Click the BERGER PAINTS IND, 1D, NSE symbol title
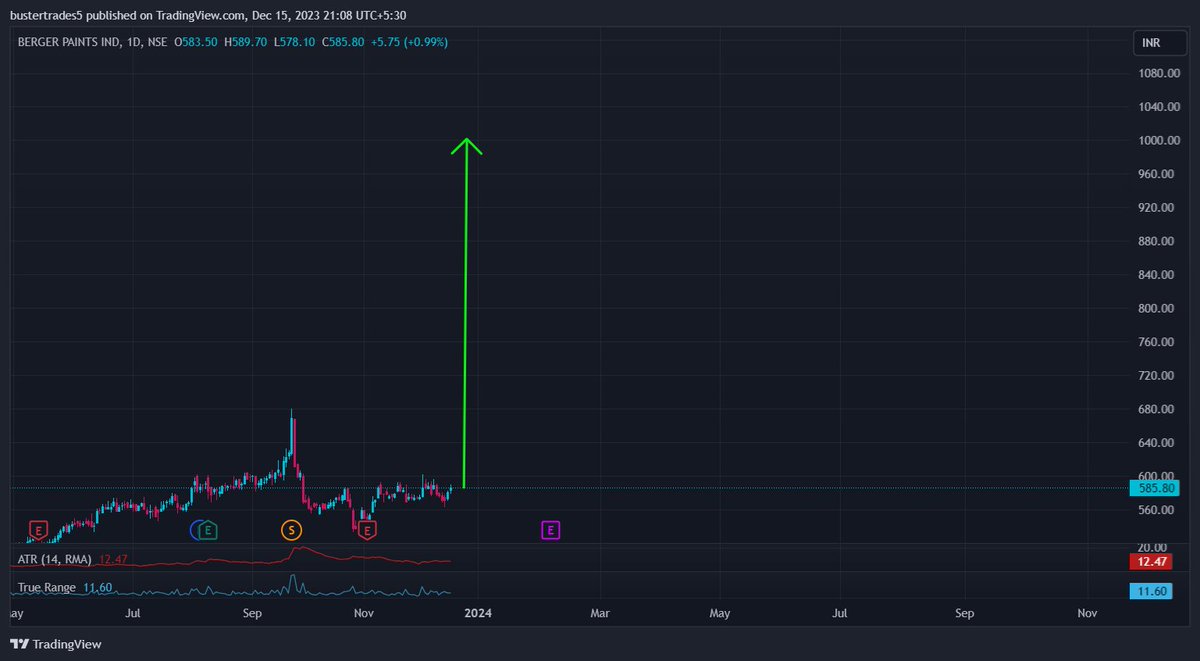This screenshot has width=1200, height=661. click(x=92, y=42)
